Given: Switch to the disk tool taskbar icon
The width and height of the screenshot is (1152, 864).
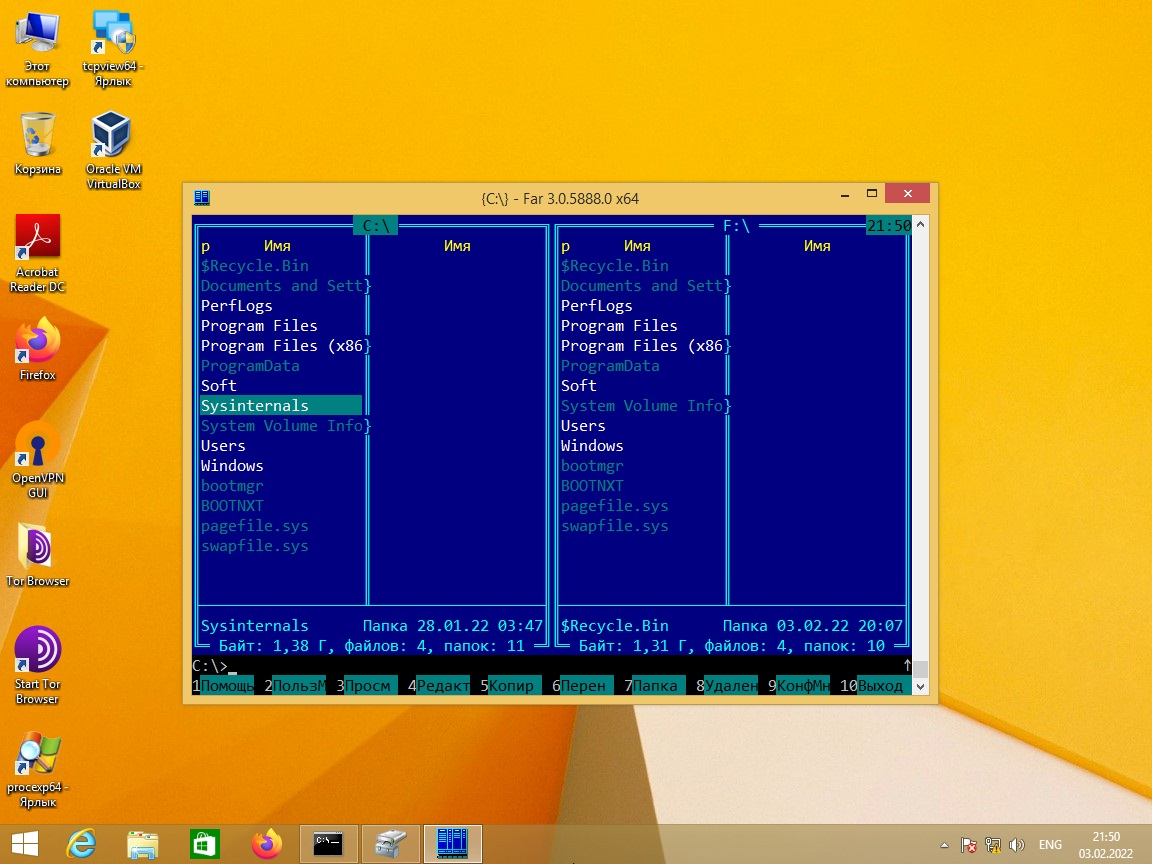Looking at the screenshot, I should tap(391, 844).
